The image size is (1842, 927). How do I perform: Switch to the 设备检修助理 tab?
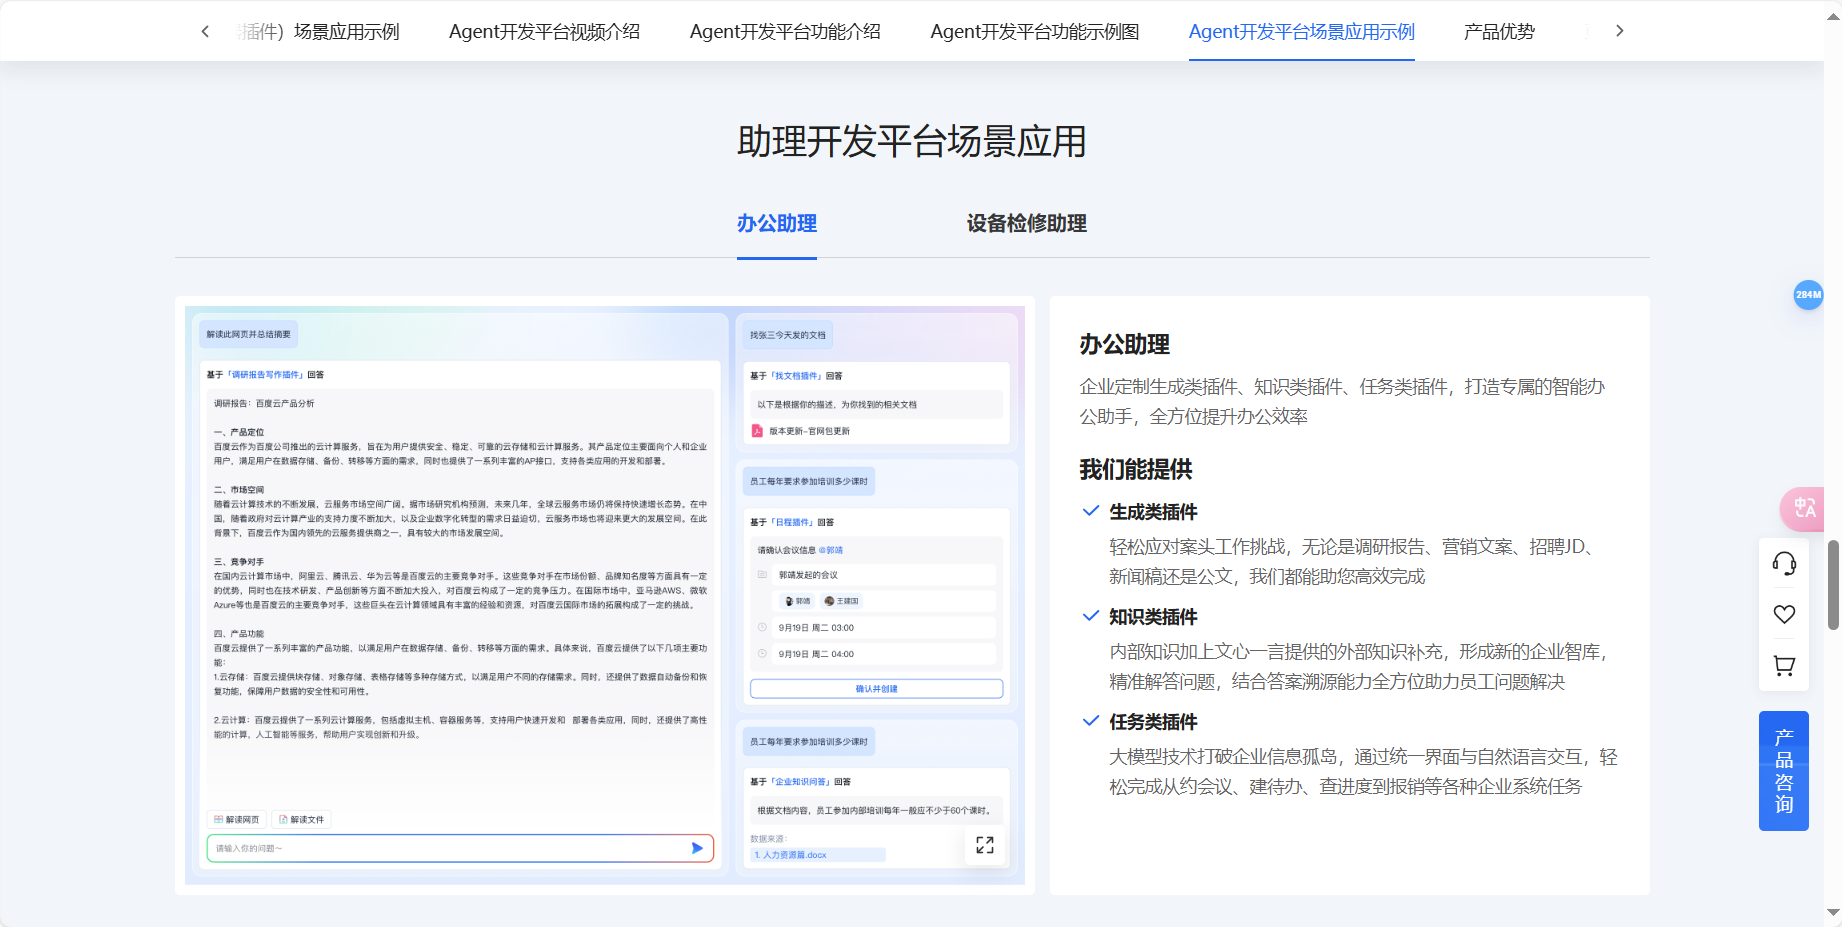tap(1026, 223)
